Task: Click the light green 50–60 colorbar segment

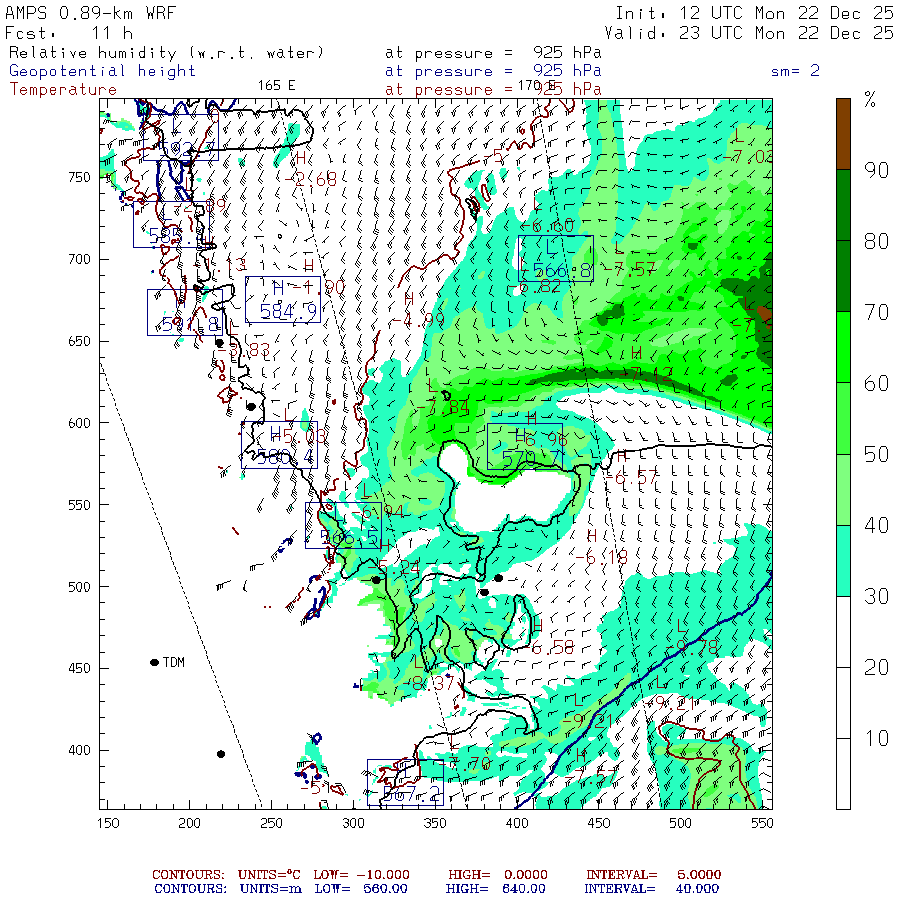Action: pyautogui.click(x=843, y=418)
